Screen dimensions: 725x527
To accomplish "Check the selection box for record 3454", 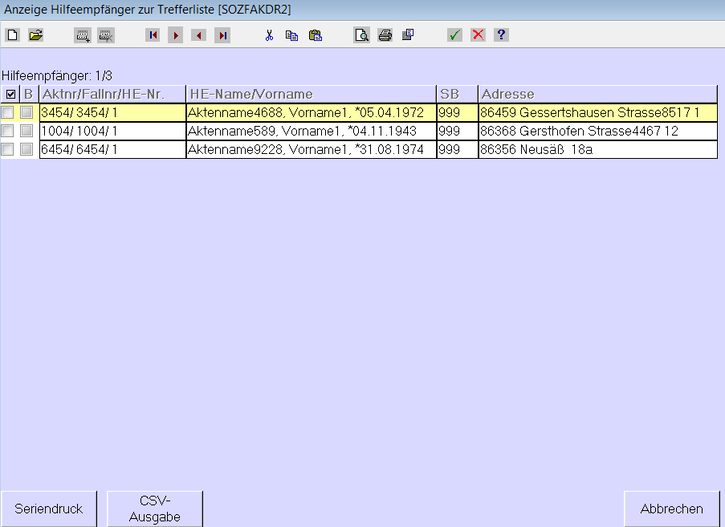I will (x=8, y=113).
